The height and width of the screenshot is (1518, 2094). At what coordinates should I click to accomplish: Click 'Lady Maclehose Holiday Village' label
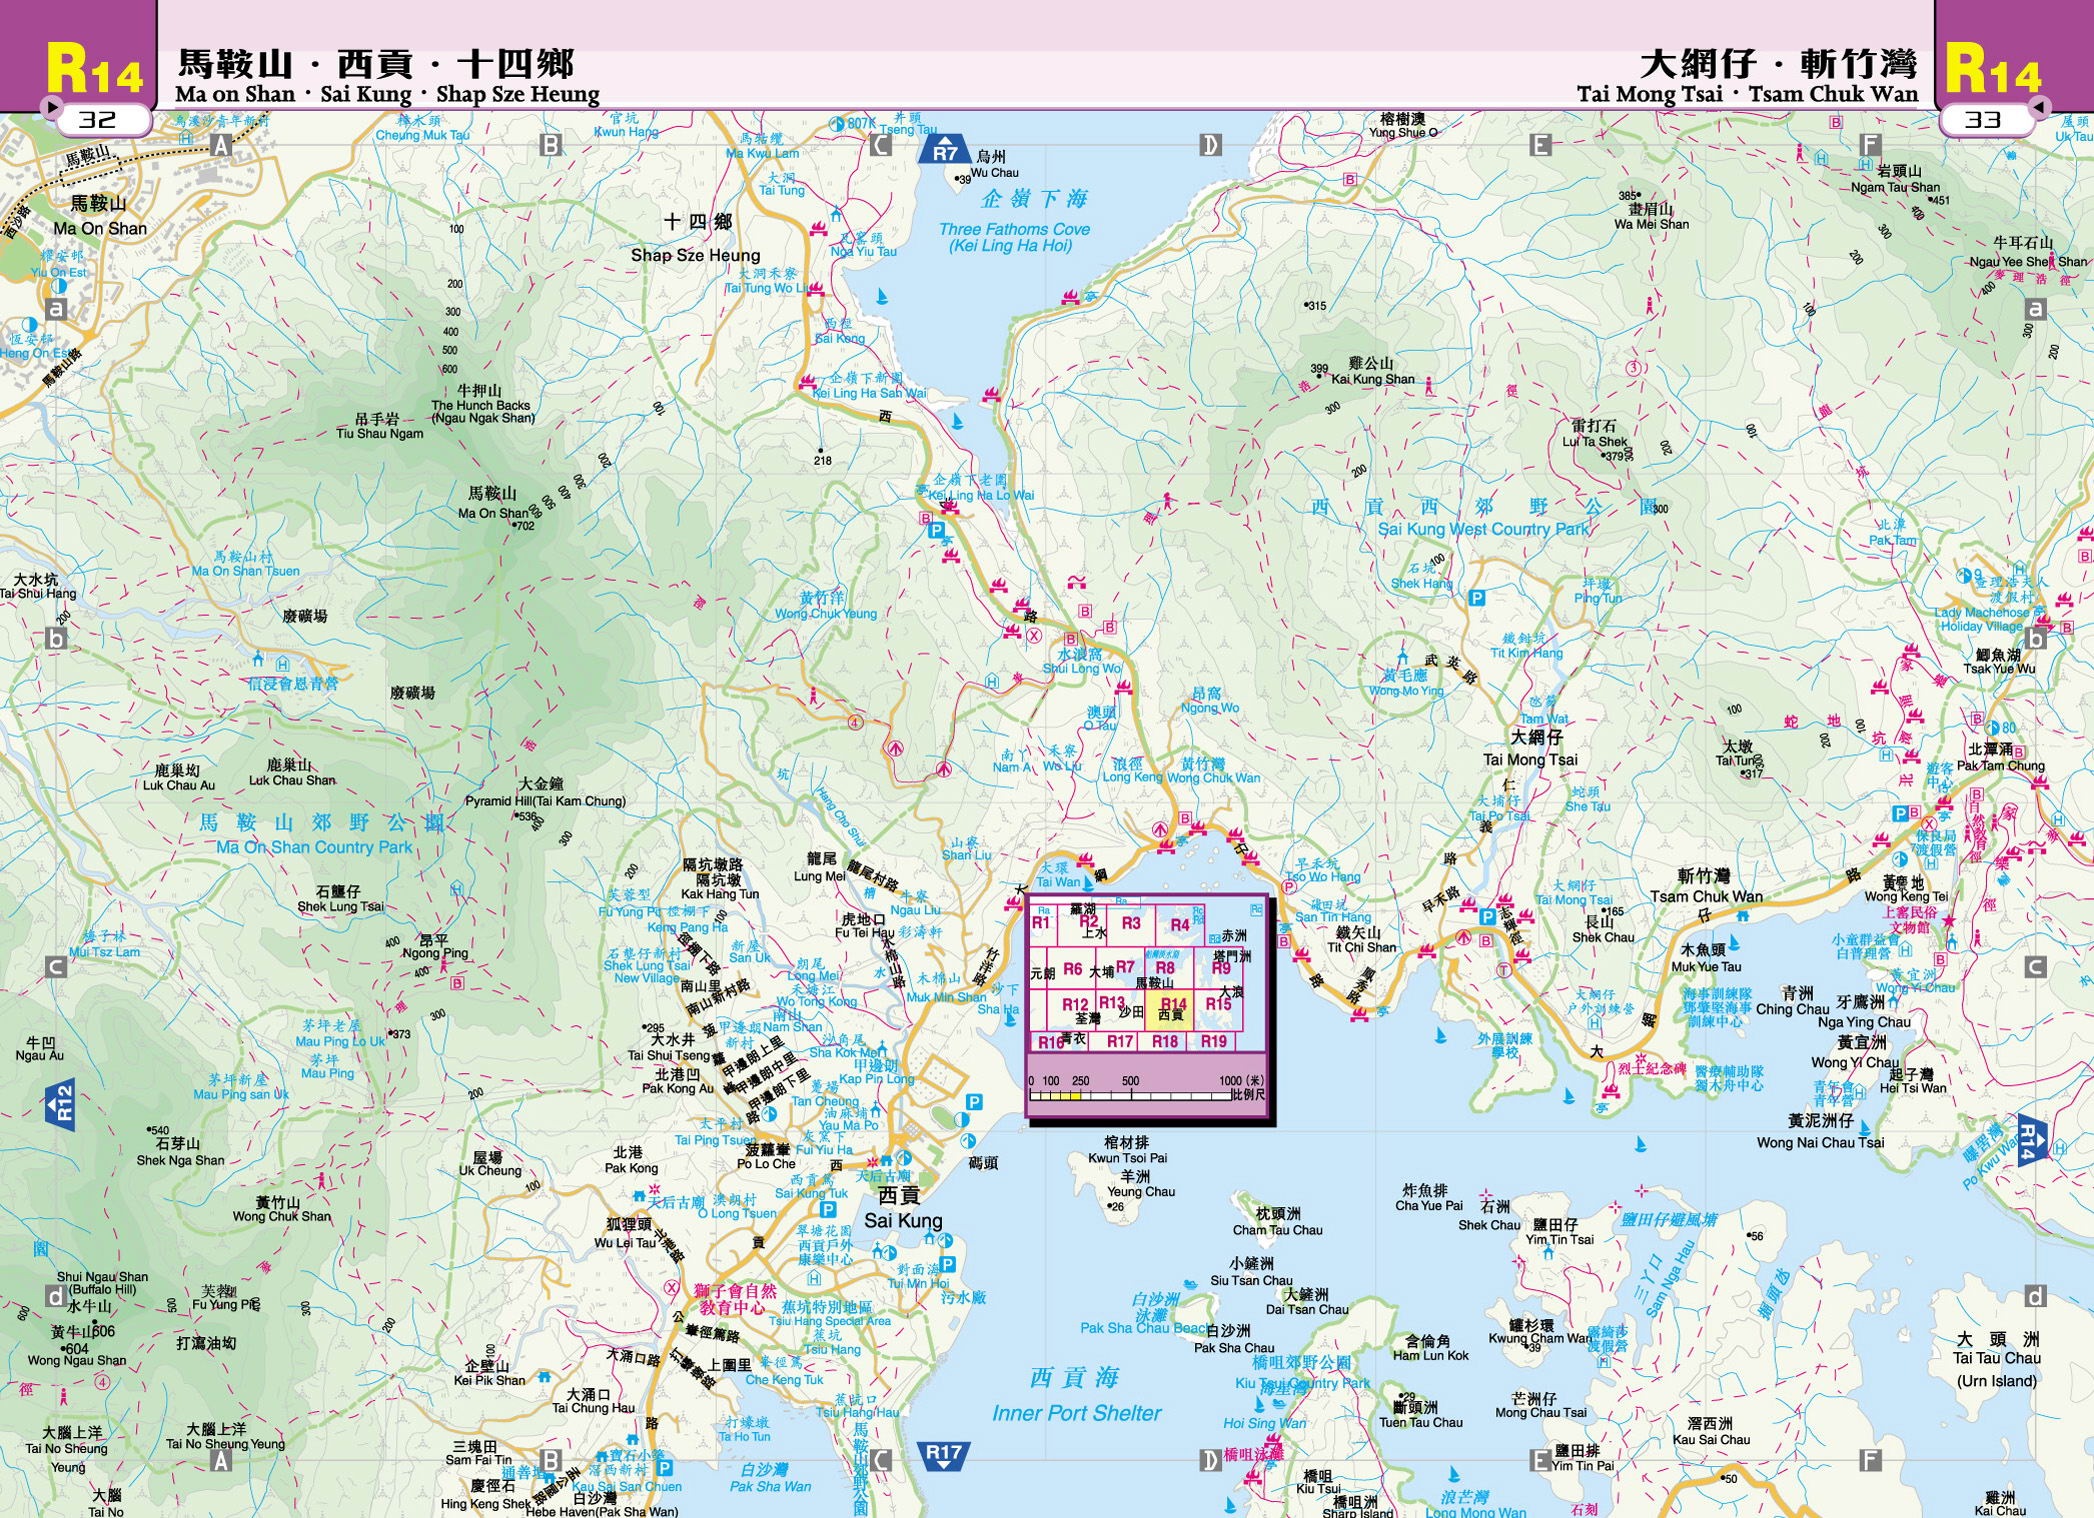pyautogui.click(x=1982, y=619)
